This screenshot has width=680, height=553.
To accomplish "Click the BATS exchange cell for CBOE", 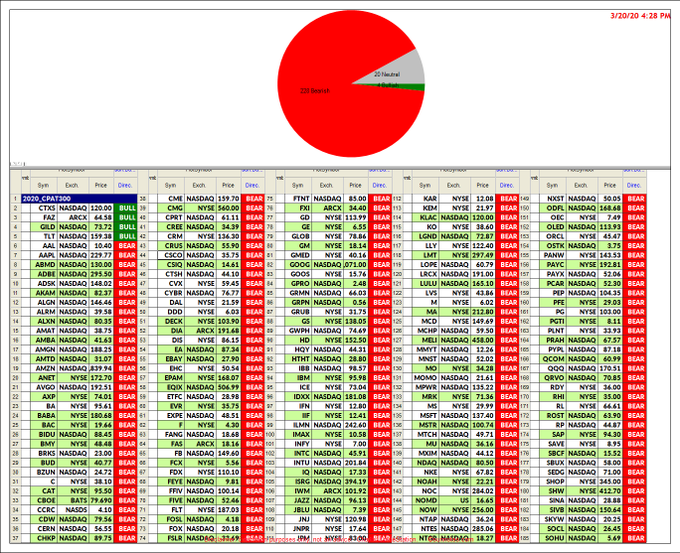I will [x=73, y=501].
